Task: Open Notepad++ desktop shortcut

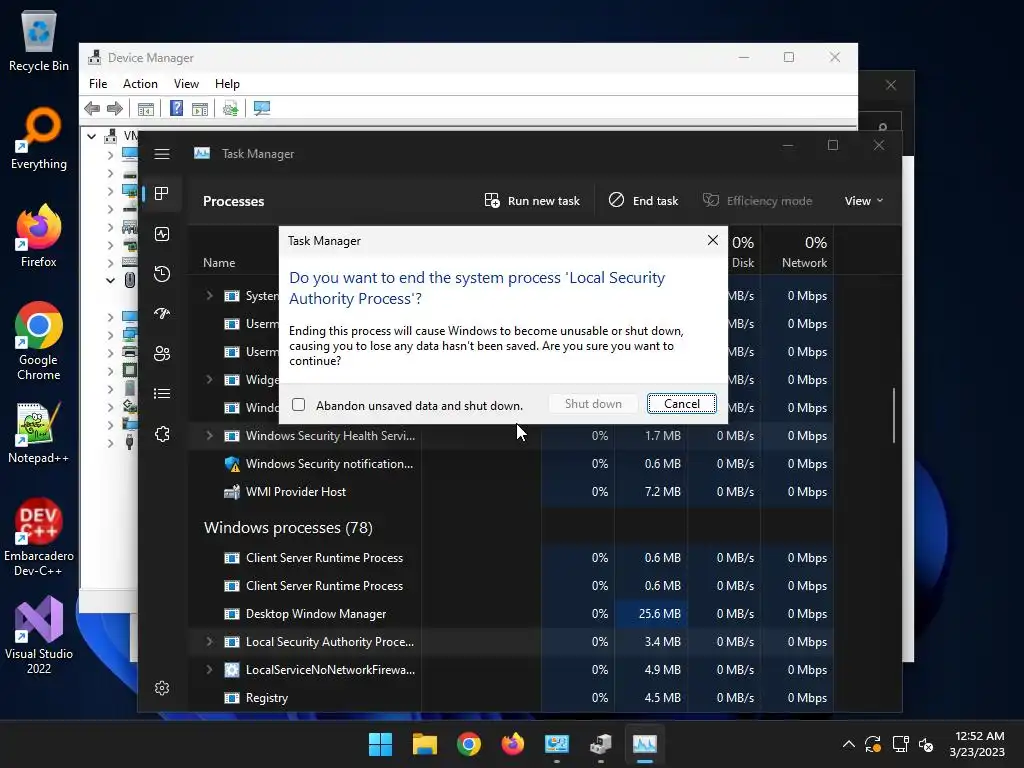Action: coord(39,433)
